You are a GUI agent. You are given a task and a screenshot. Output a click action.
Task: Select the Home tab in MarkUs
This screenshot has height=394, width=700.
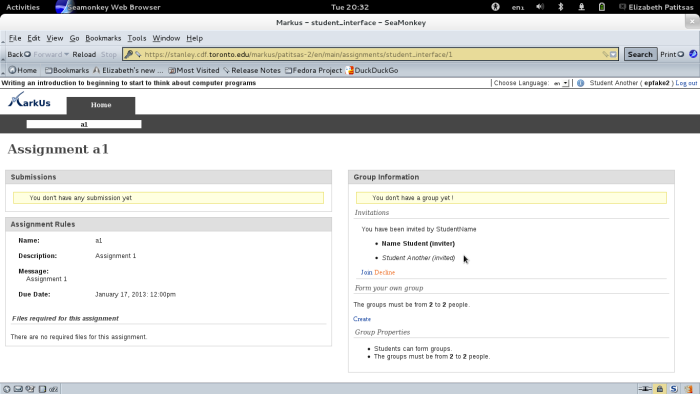(101, 105)
